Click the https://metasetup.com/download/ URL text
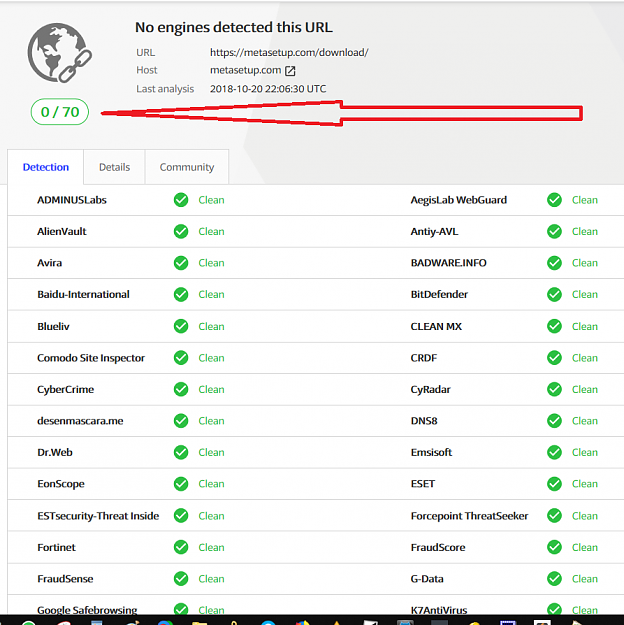 point(289,53)
